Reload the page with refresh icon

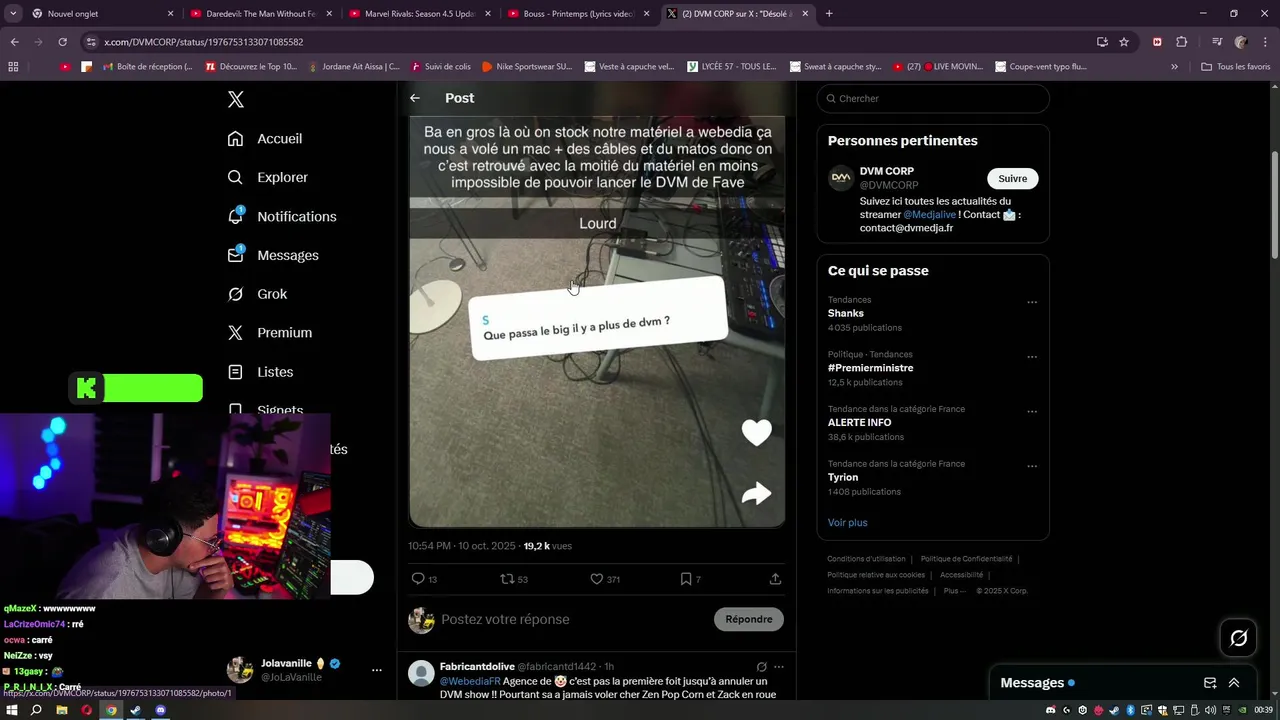click(62, 42)
